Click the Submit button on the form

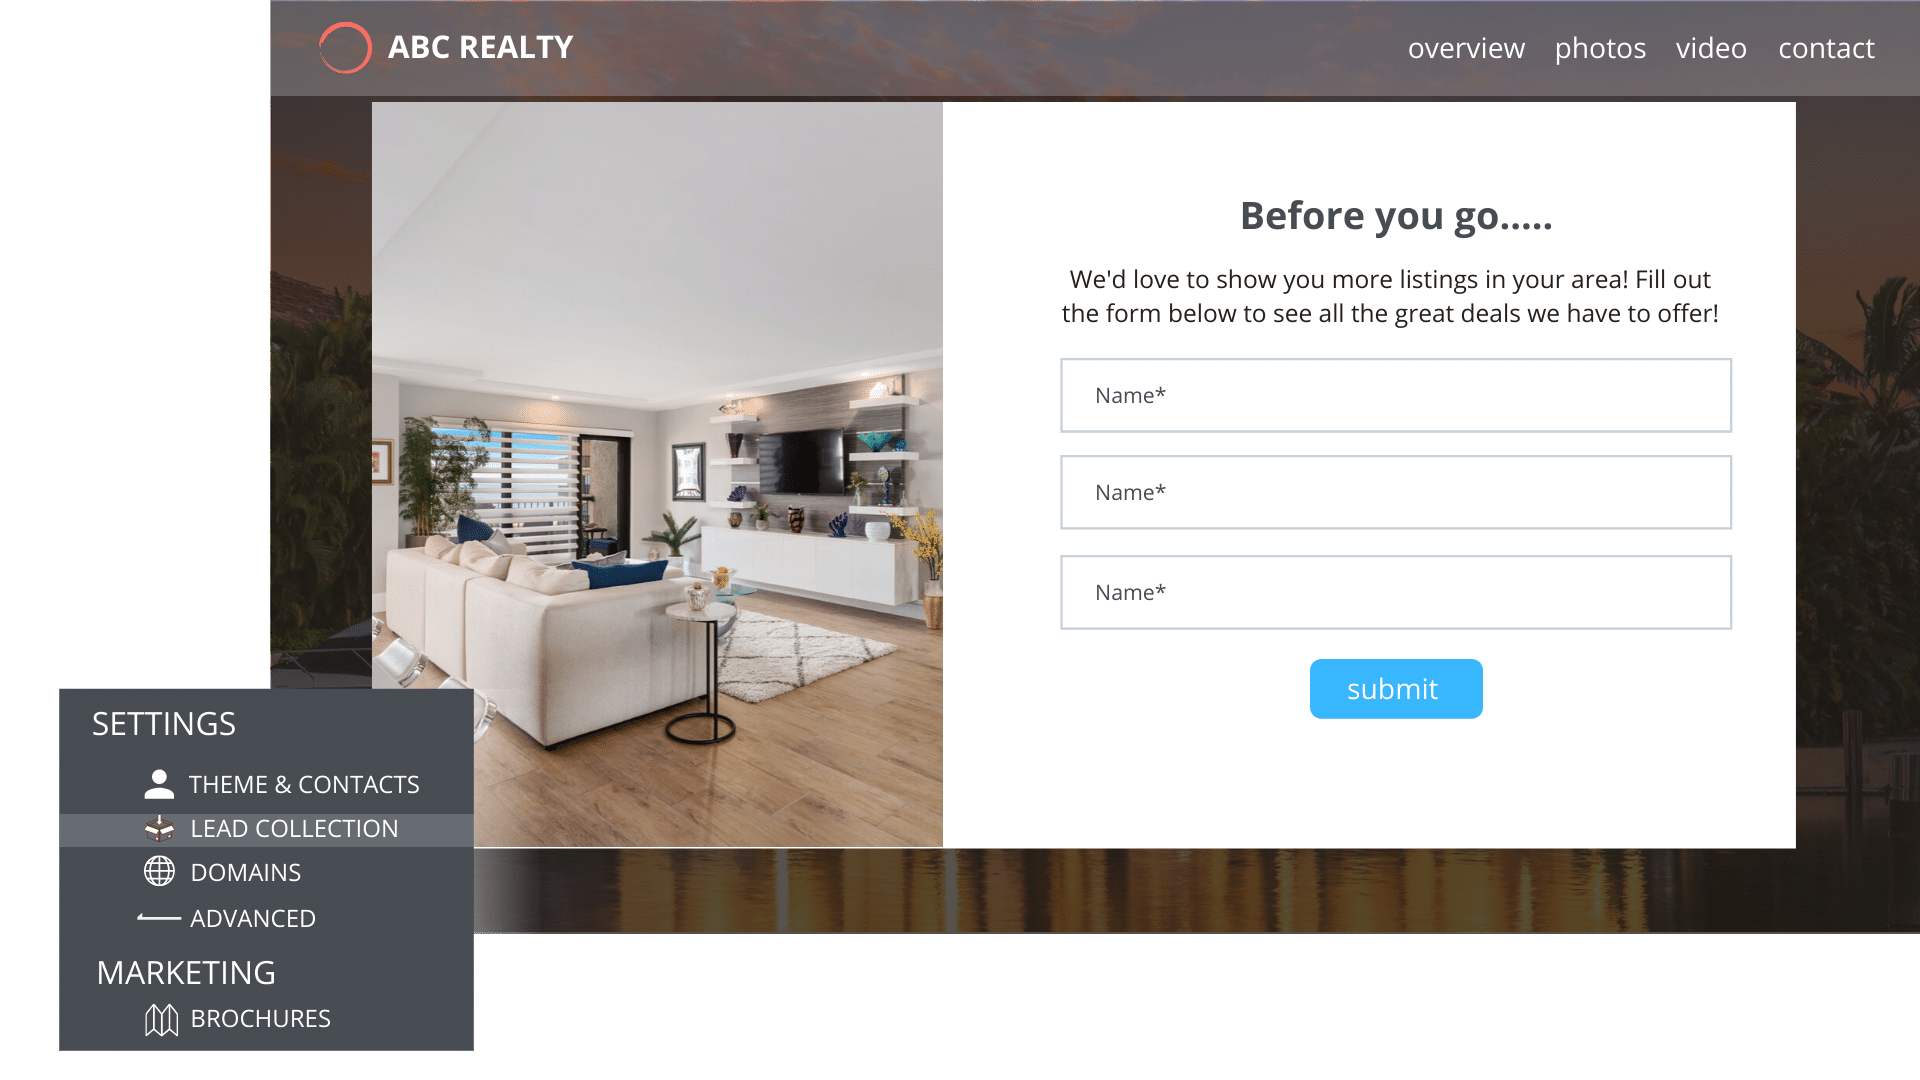click(x=1396, y=688)
